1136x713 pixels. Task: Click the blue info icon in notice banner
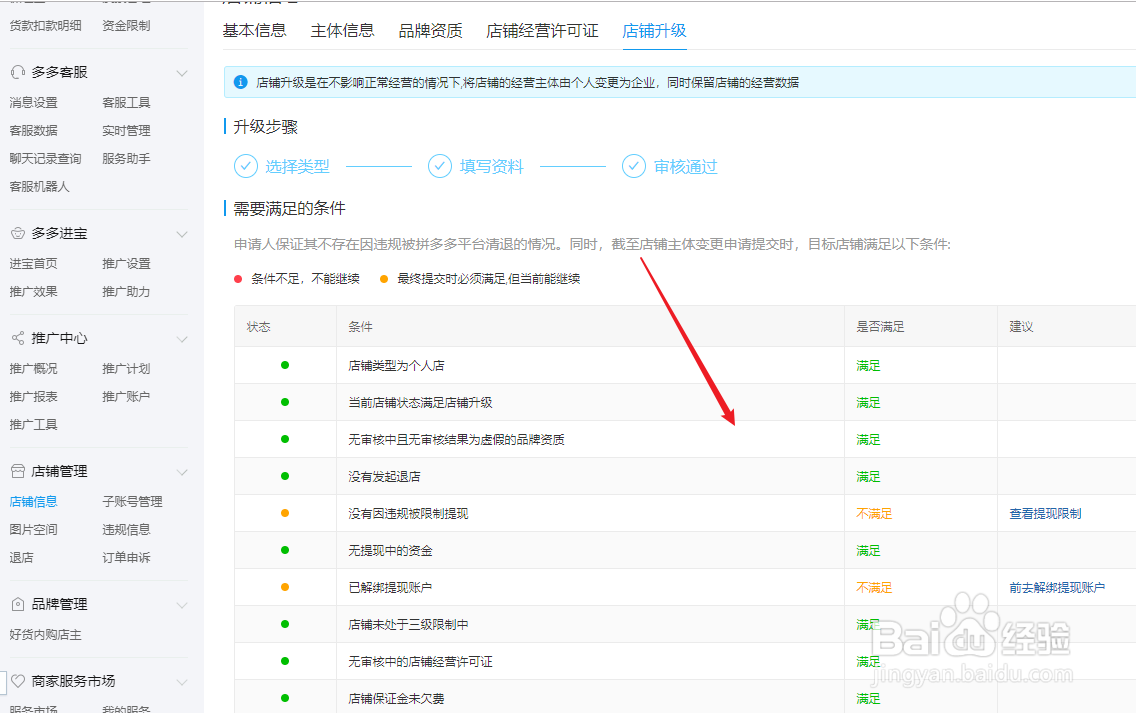(241, 83)
